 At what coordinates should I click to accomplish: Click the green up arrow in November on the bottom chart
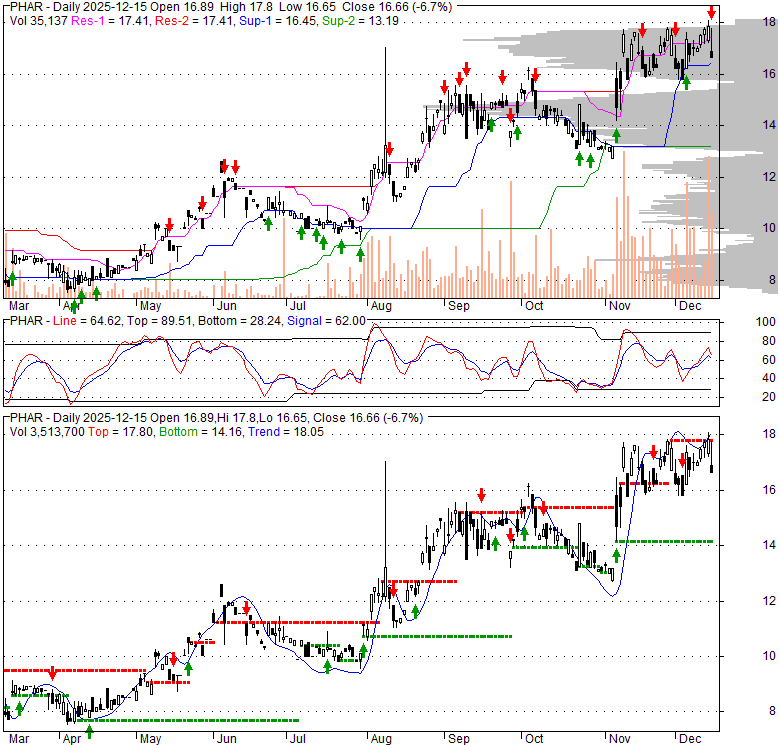(617, 555)
